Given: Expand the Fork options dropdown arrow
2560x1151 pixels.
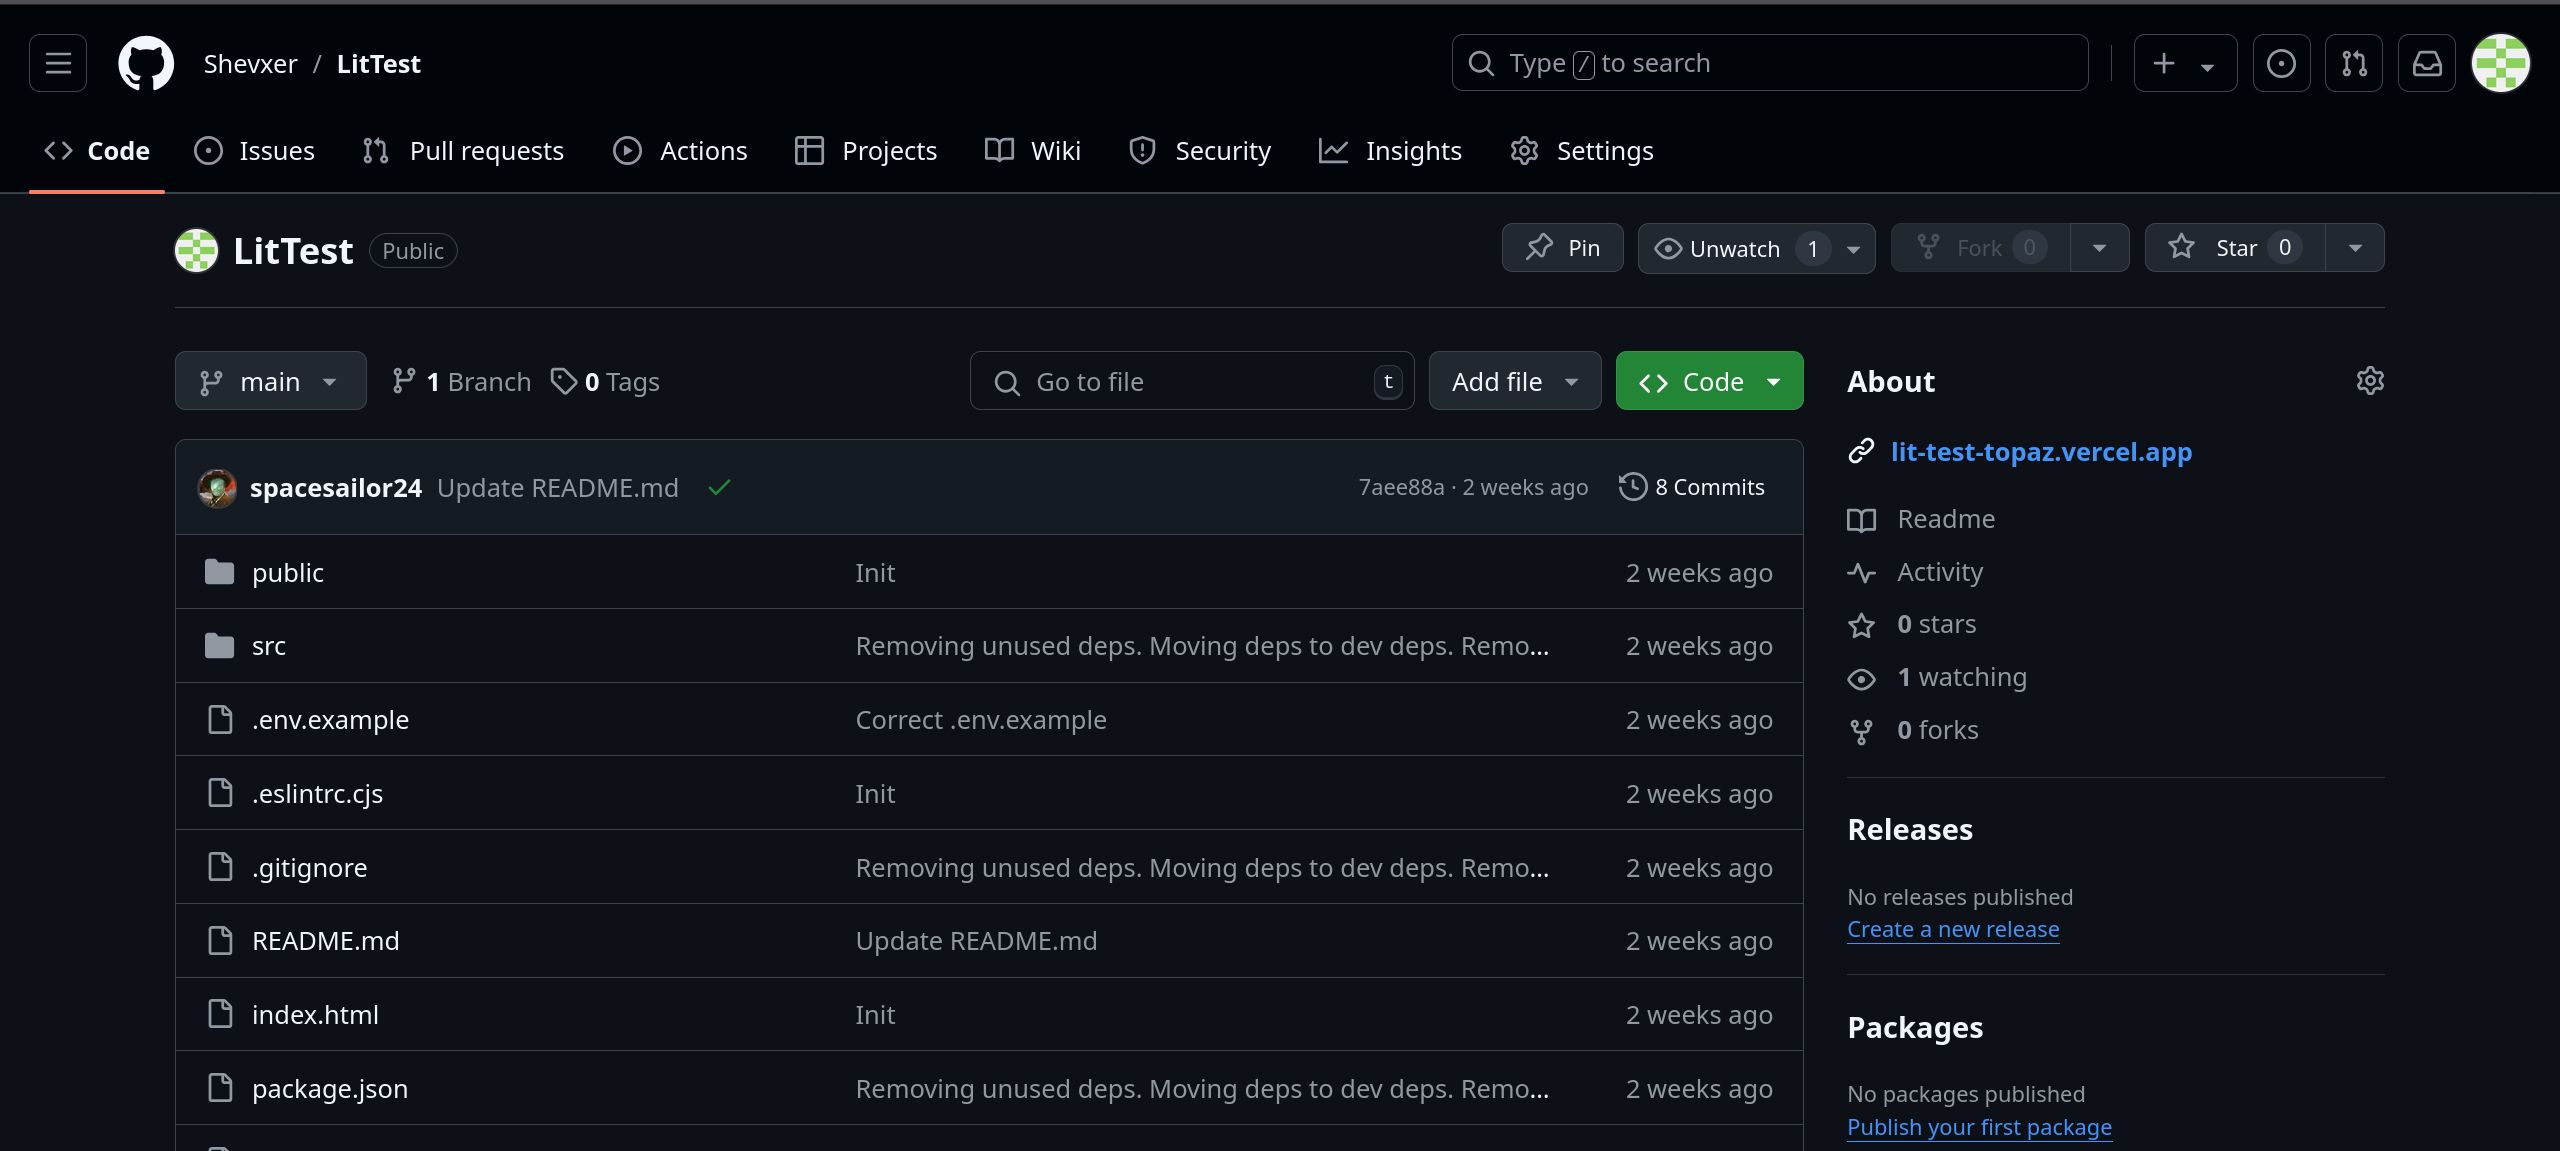Looking at the screenshot, I should pos(2099,248).
